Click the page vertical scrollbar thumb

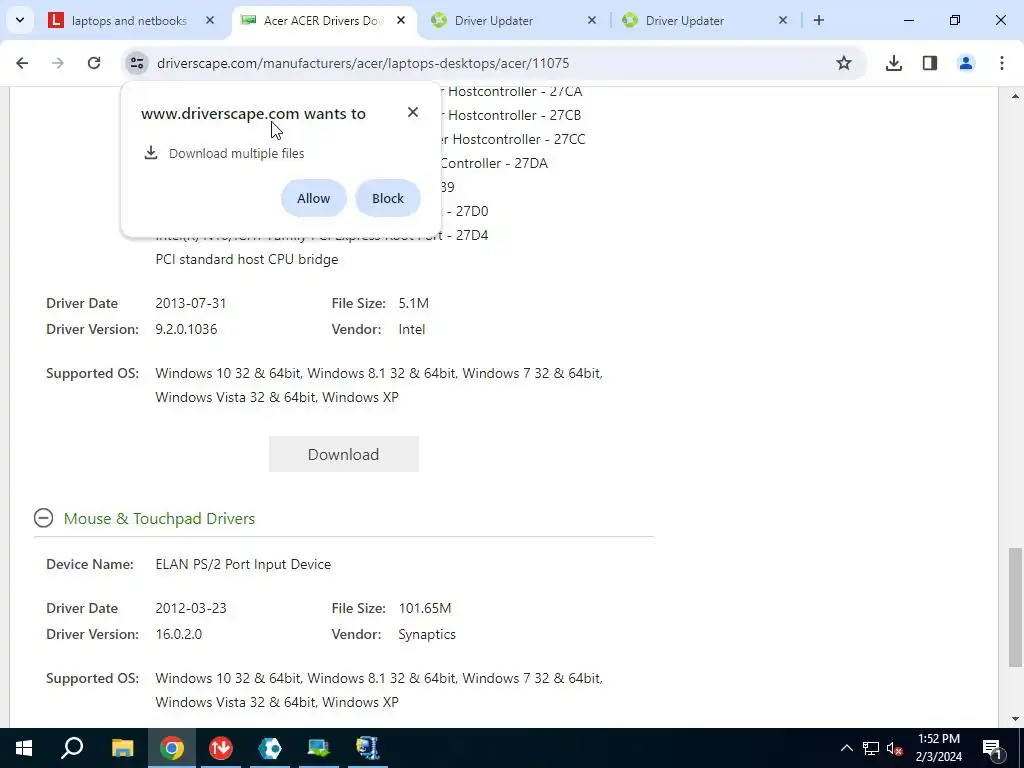1016,607
